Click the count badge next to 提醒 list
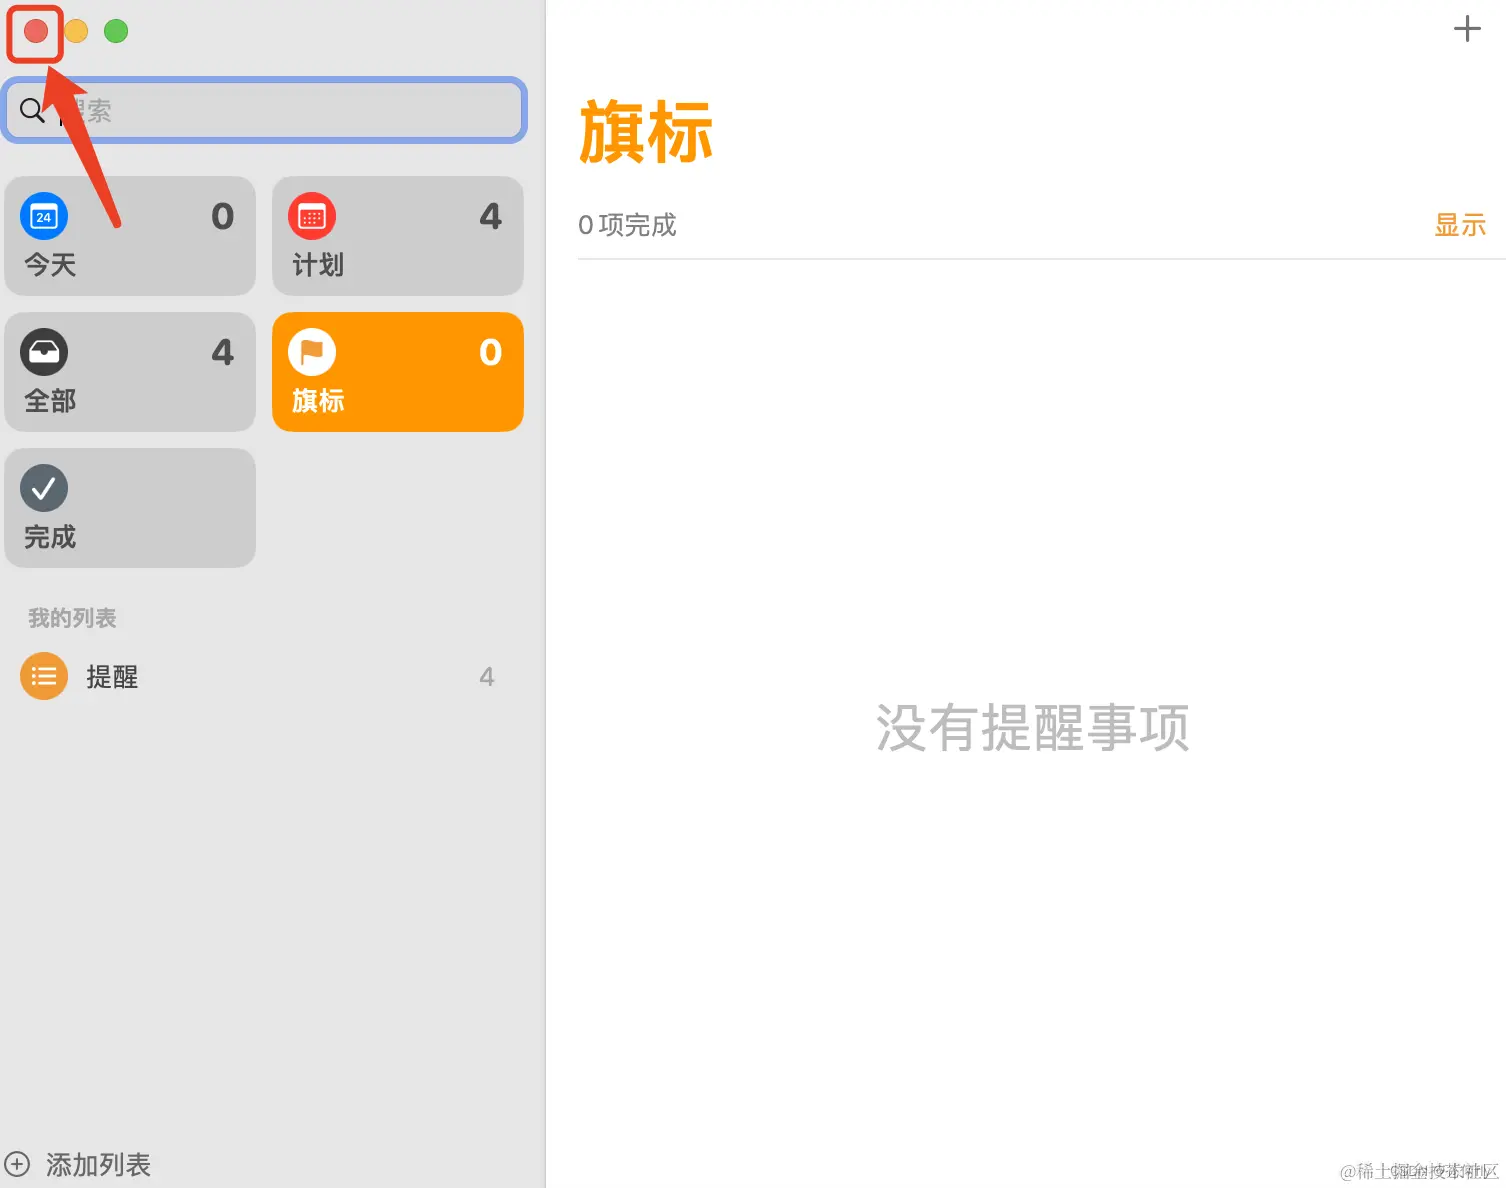1506x1188 pixels. [x=487, y=676]
